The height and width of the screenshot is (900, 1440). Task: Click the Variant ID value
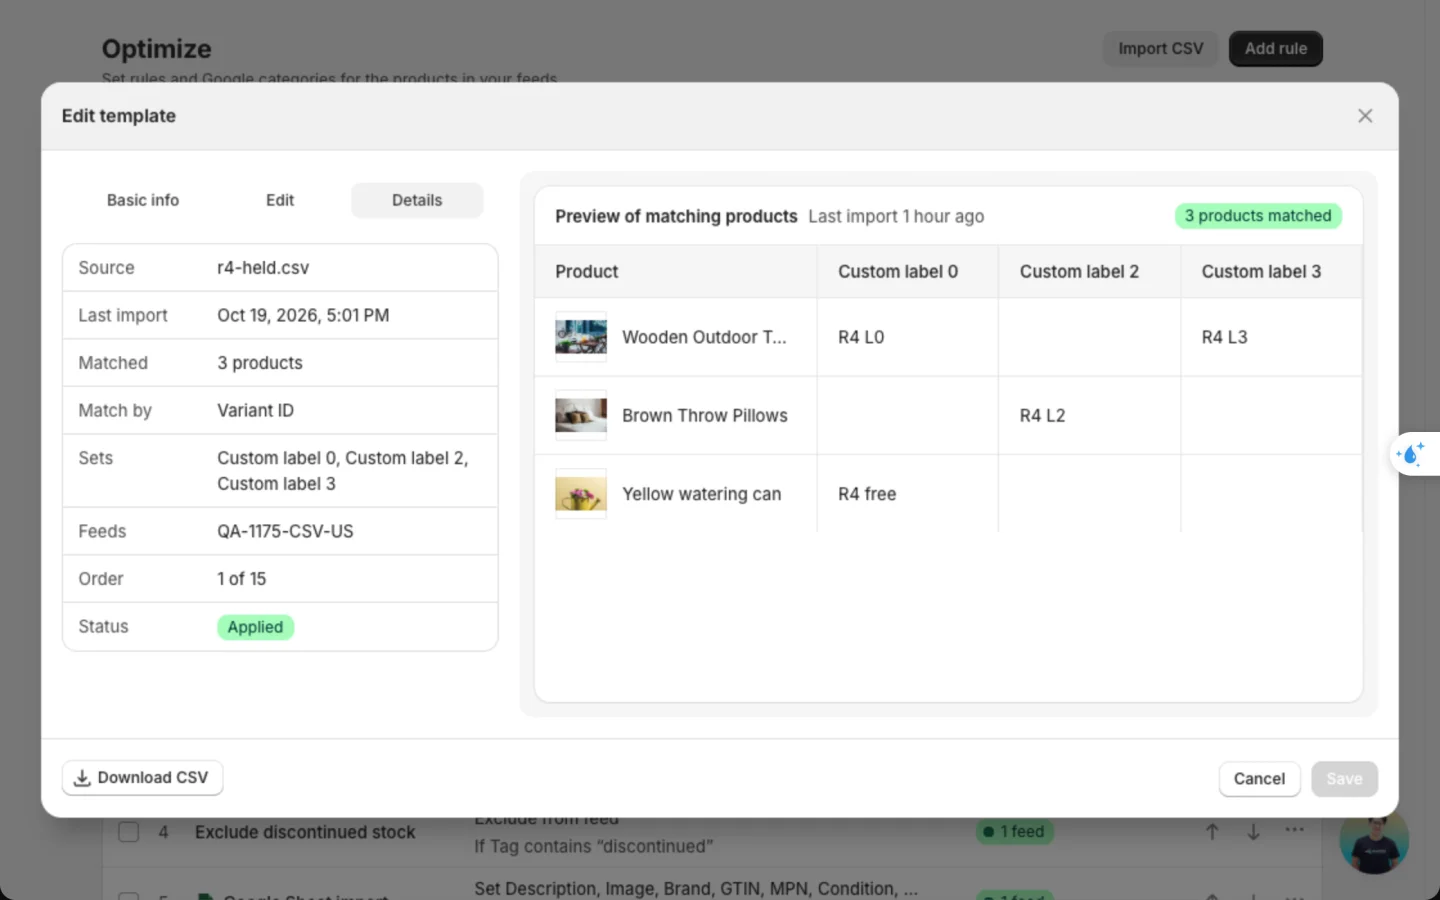point(255,411)
